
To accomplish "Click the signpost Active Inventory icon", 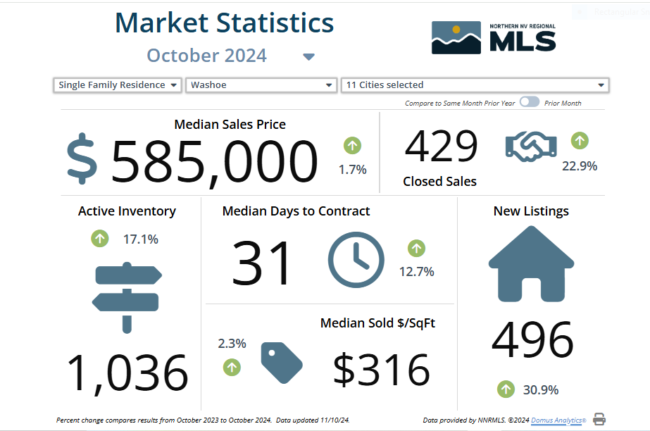I will point(126,297).
